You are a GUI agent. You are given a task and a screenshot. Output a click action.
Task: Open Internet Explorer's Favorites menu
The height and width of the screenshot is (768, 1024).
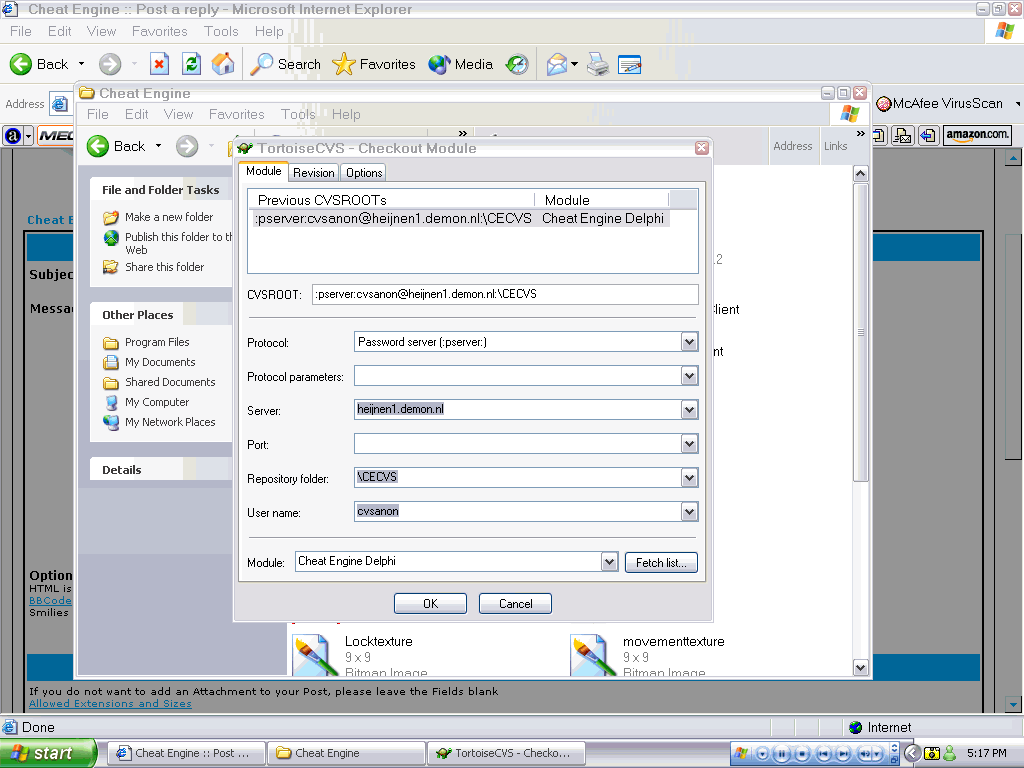coord(159,31)
